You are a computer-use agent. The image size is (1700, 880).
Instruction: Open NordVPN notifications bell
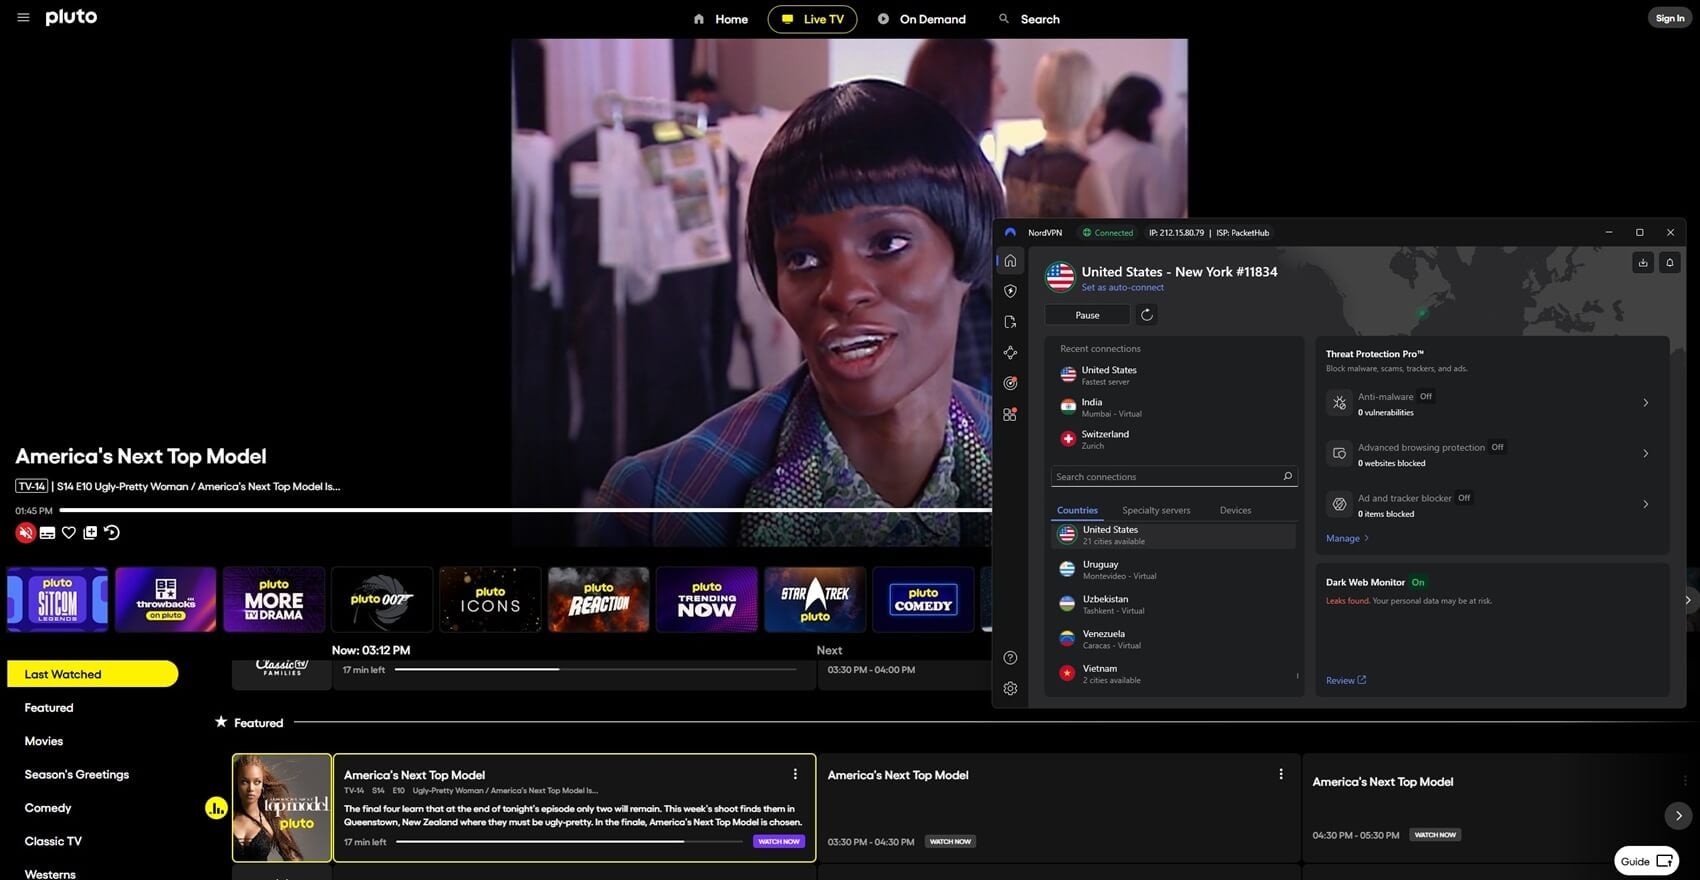pos(1669,262)
